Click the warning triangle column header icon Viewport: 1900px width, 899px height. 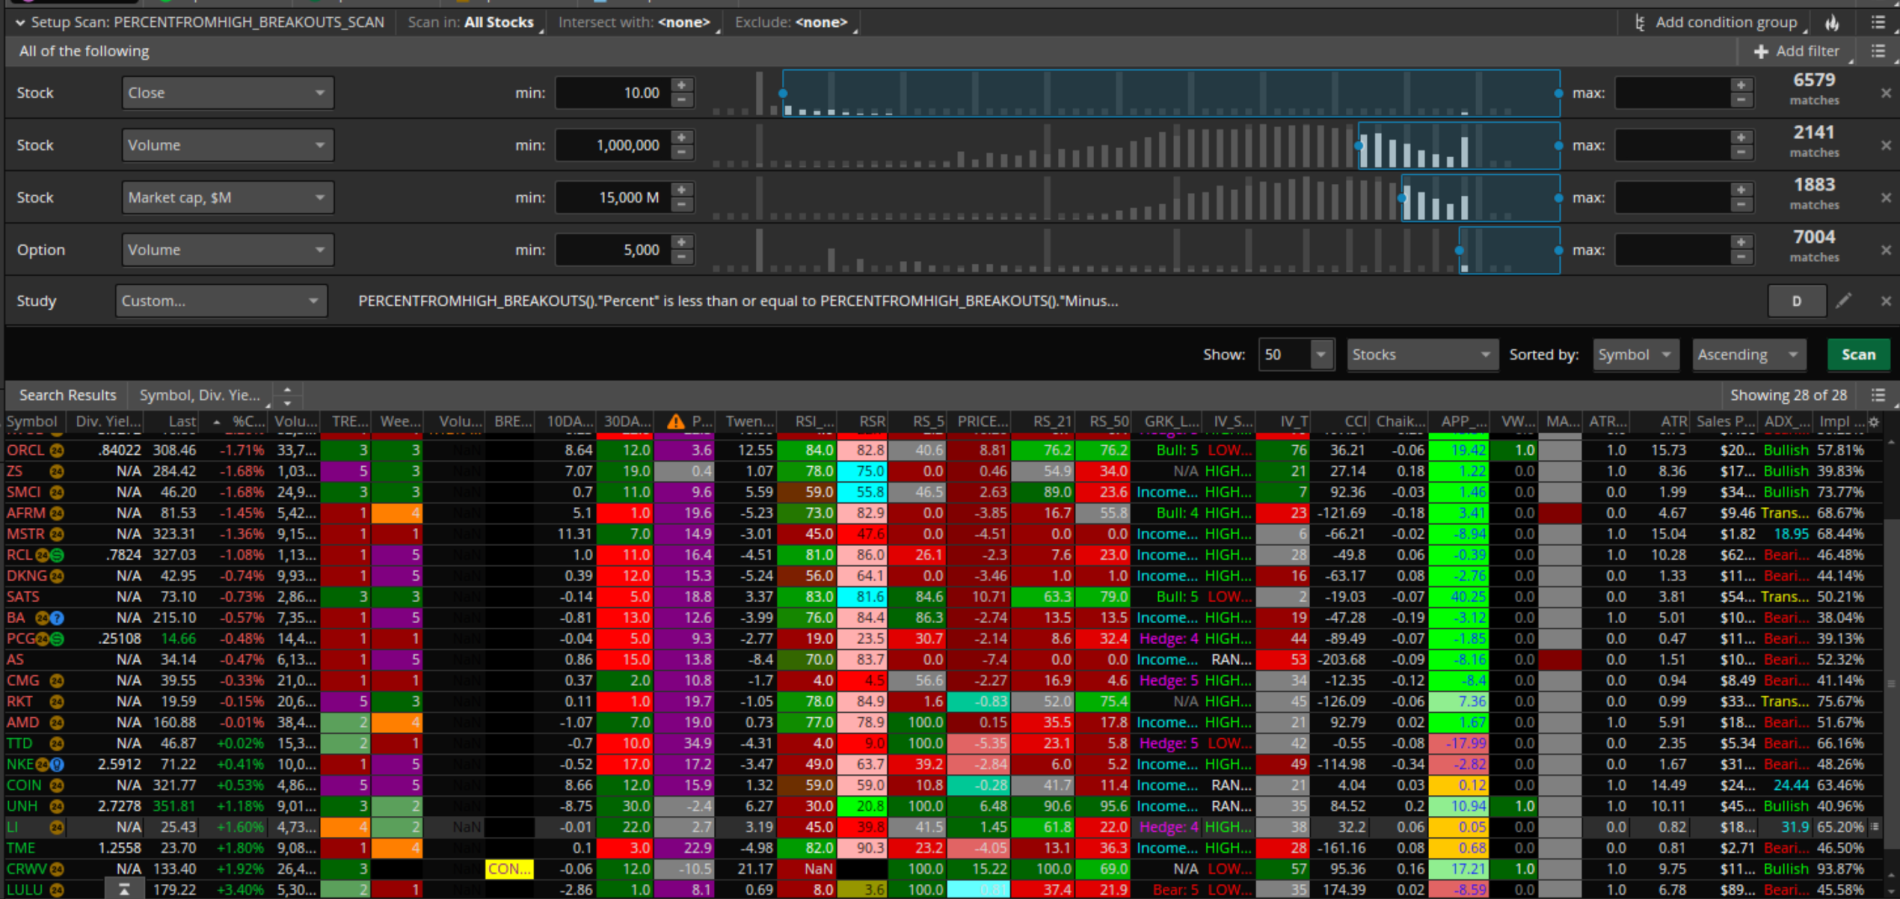676,422
